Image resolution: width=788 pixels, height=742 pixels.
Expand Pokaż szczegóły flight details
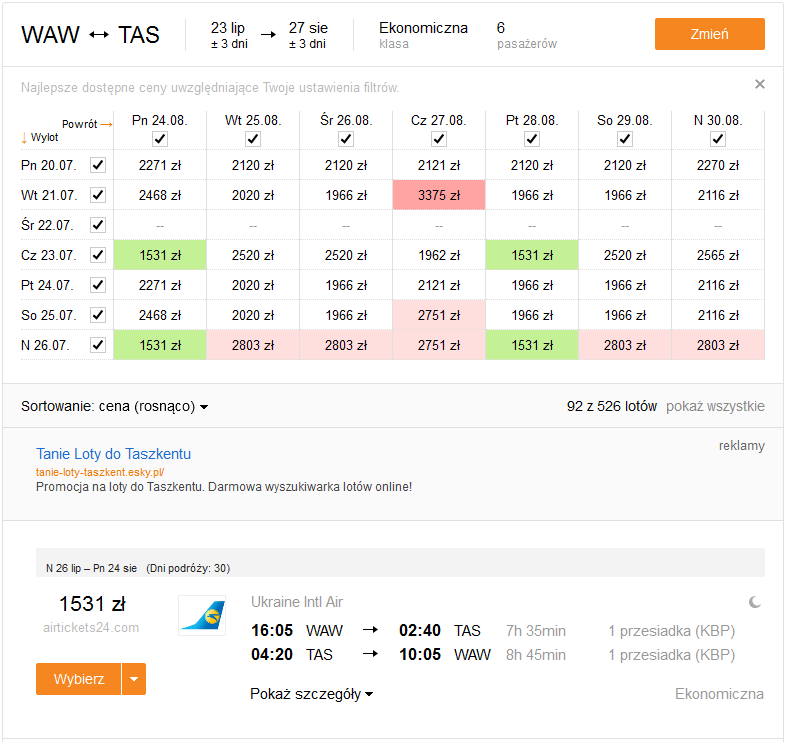click(x=312, y=694)
